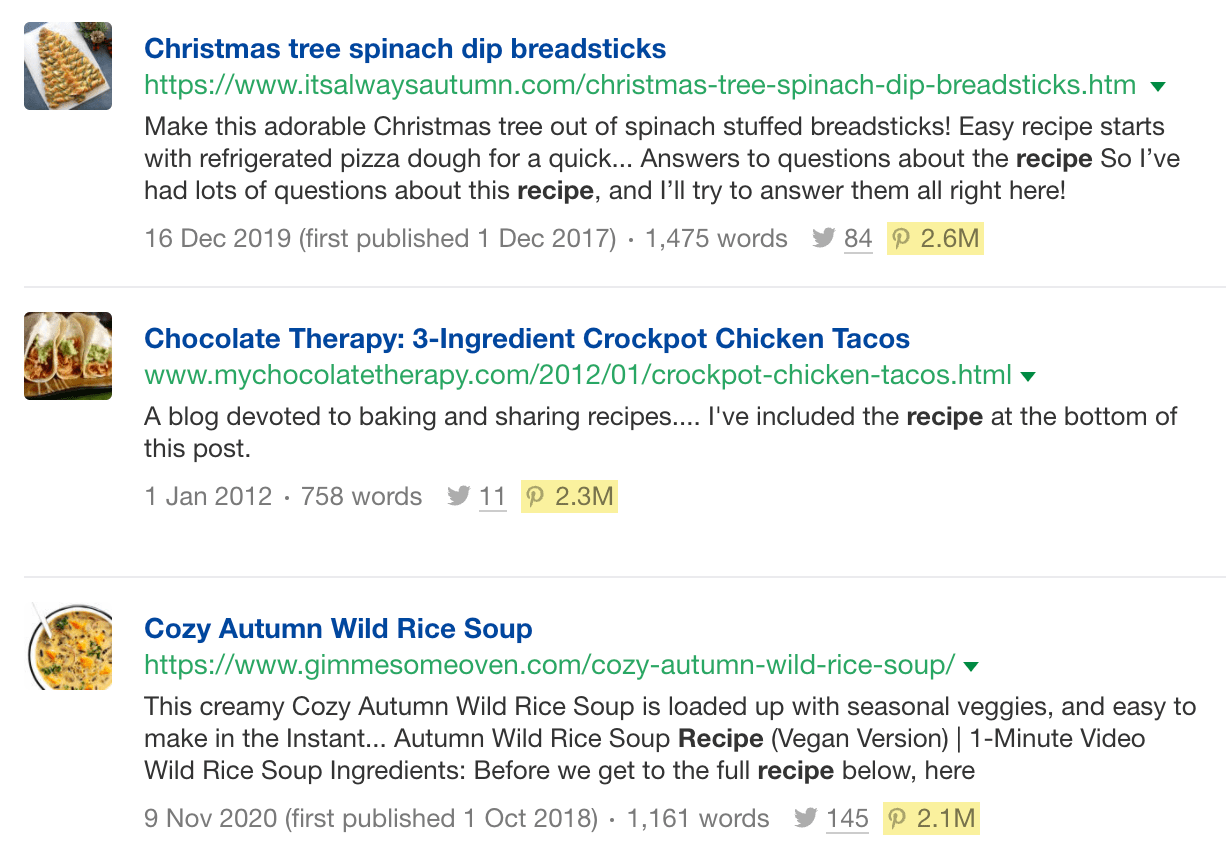The image size is (1226, 848).
Task: Open the Christmas tree spinach dip breadsticks article
Action: (x=405, y=48)
